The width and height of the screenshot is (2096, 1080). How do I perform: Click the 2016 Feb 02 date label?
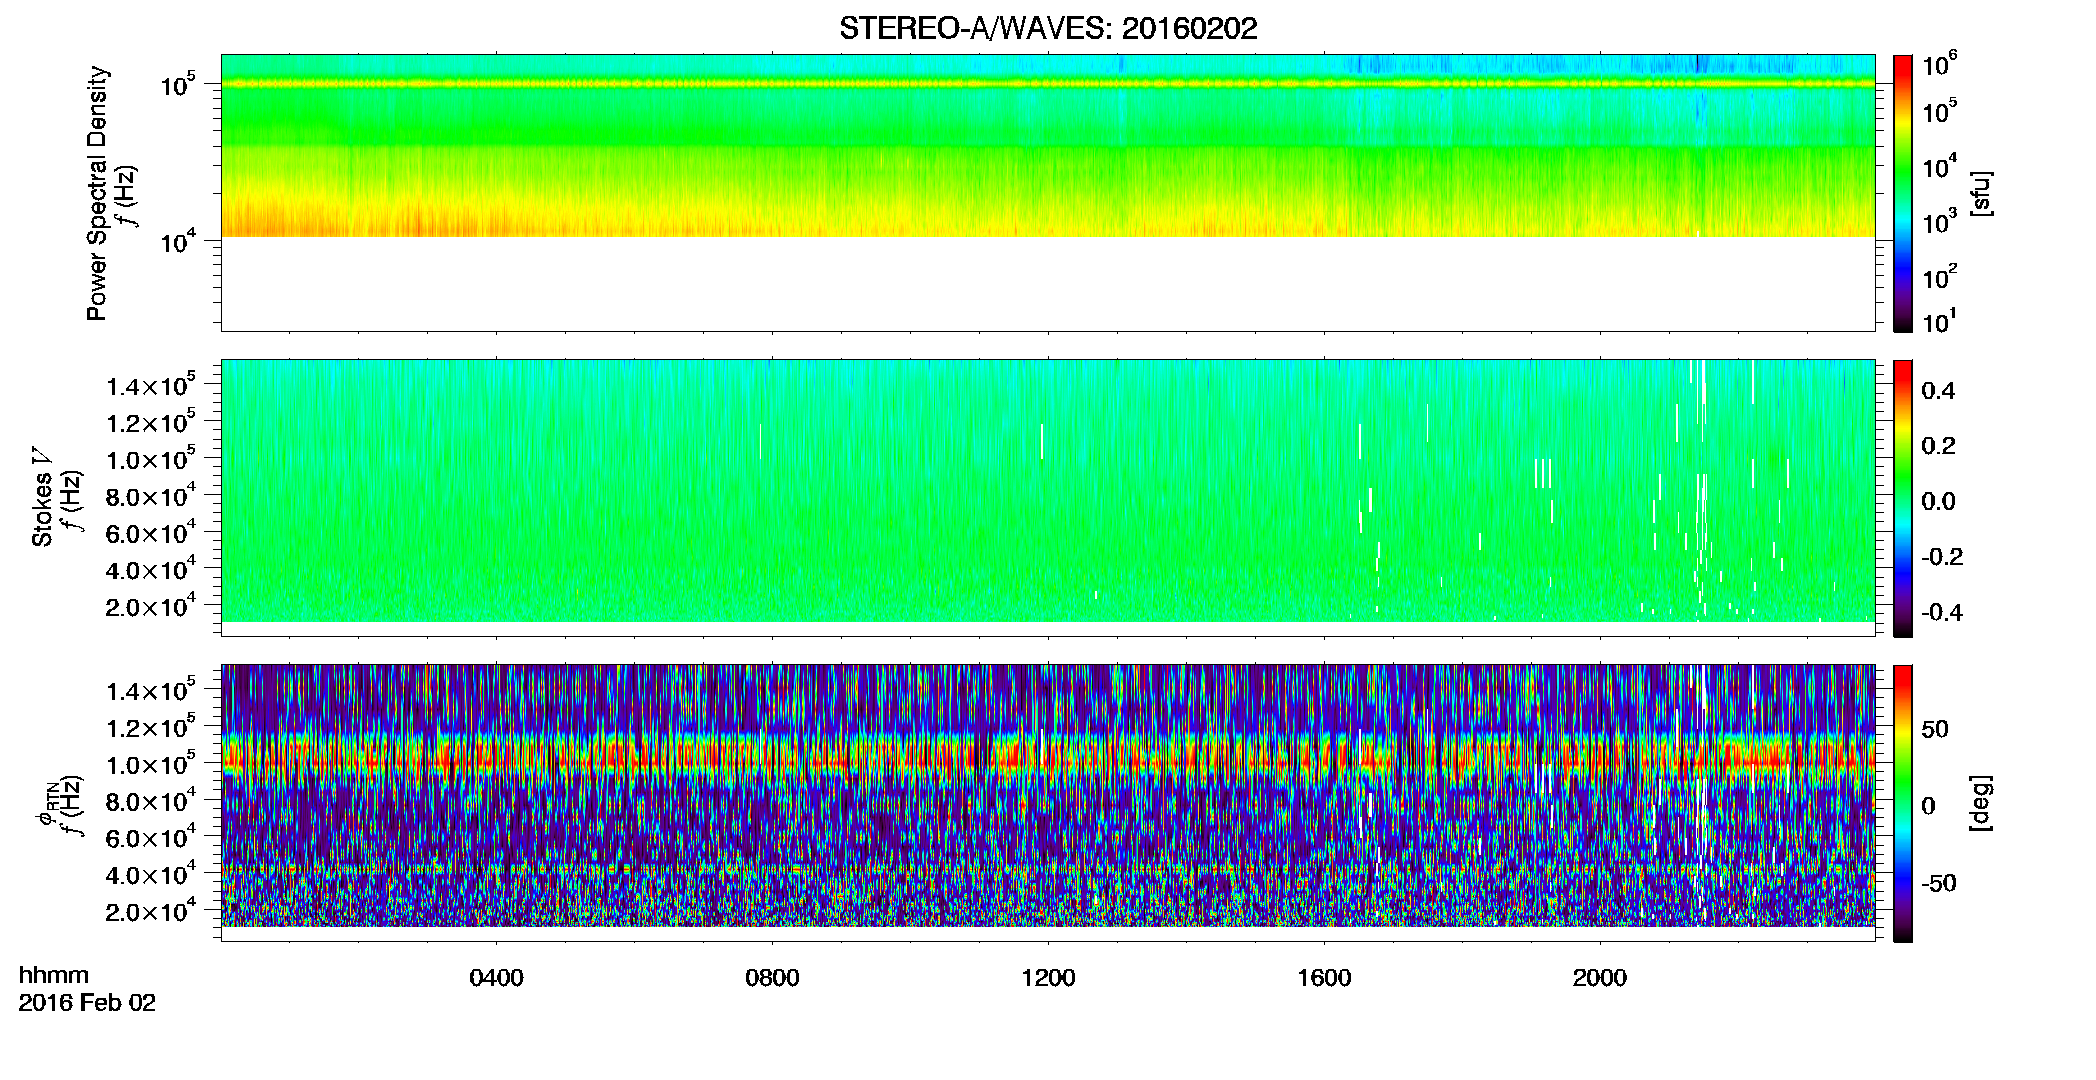click(x=87, y=1003)
